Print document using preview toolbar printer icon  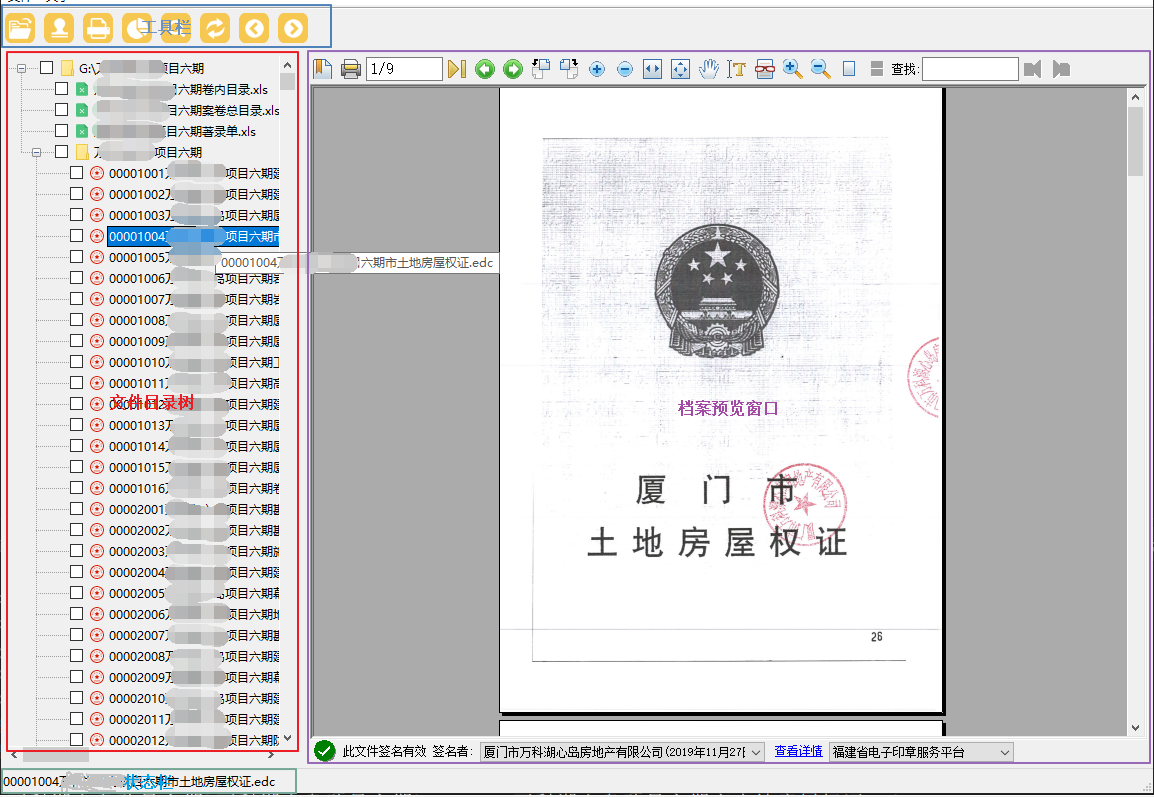[x=351, y=69]
